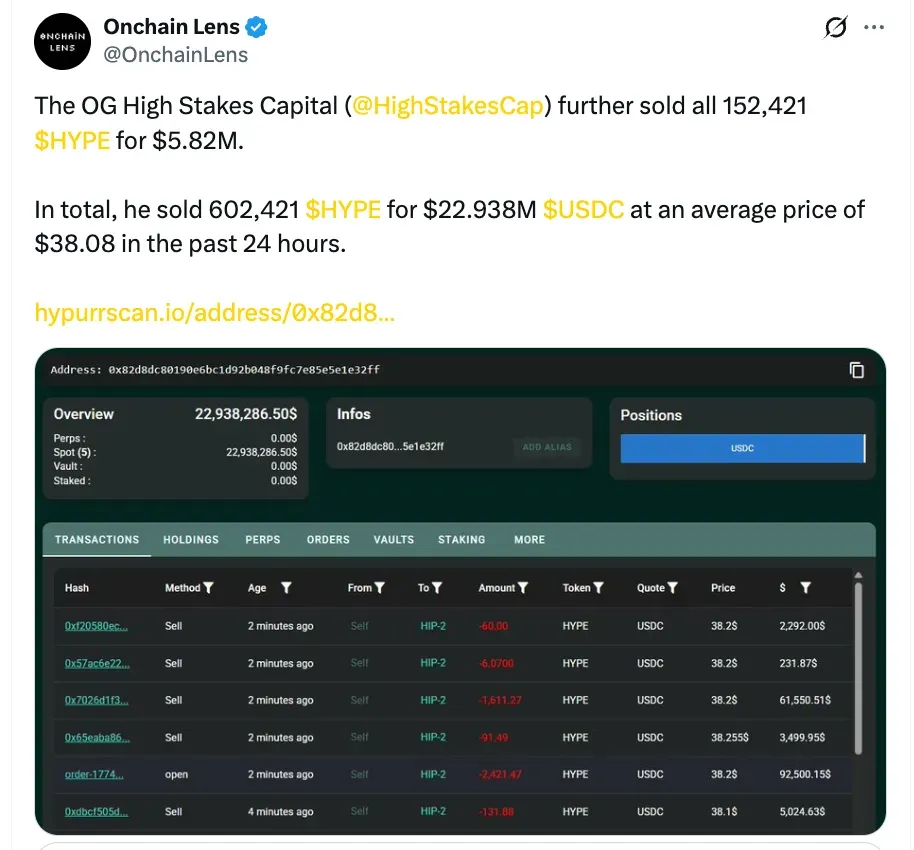Click the Onchain Lens profile avatar
Image resolution: width=914 pixels, height=850 pixels.
[62, 42]
